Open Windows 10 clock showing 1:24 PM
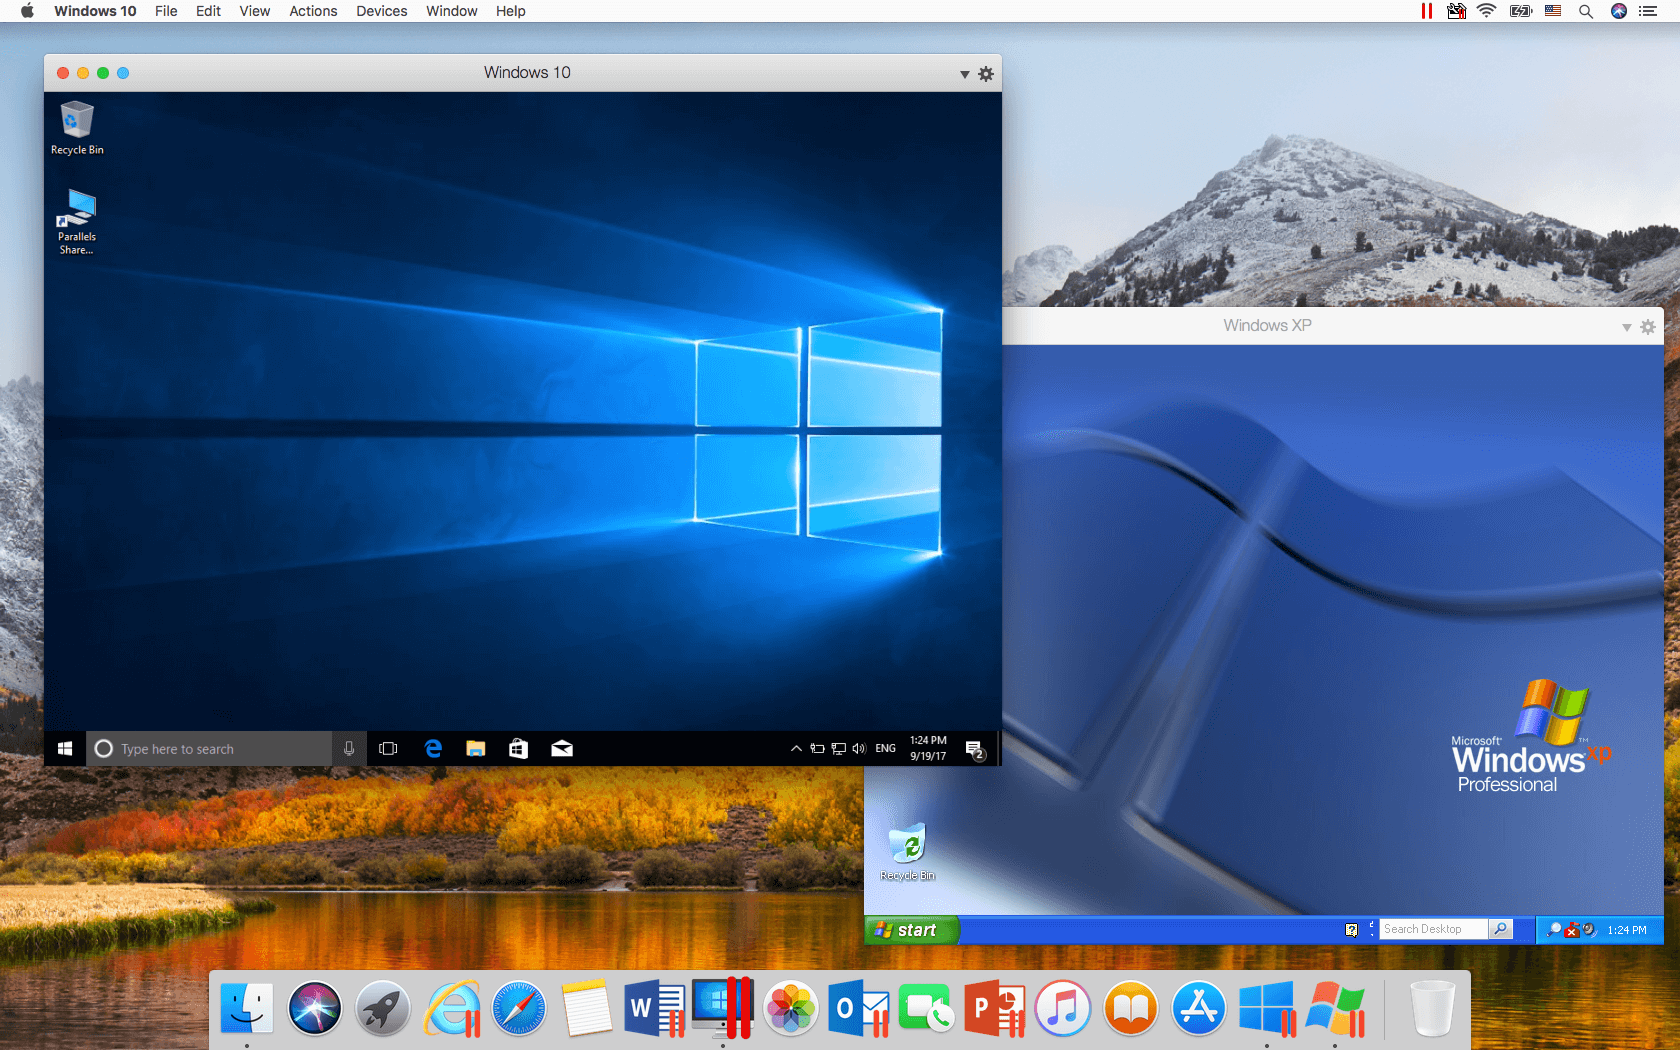This screenshot has width=1680, height=1050. point(928,748)
